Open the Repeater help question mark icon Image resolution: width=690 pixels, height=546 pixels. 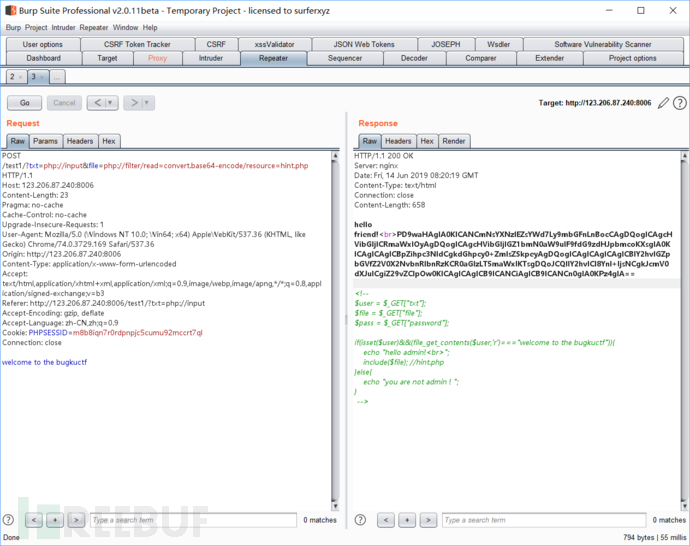[679, 103]
